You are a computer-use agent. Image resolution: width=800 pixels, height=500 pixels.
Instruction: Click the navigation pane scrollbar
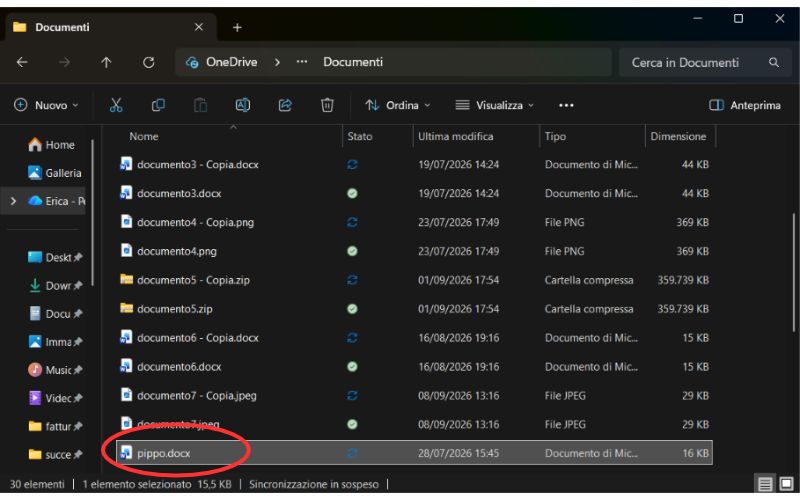click(x=92, y=213)
